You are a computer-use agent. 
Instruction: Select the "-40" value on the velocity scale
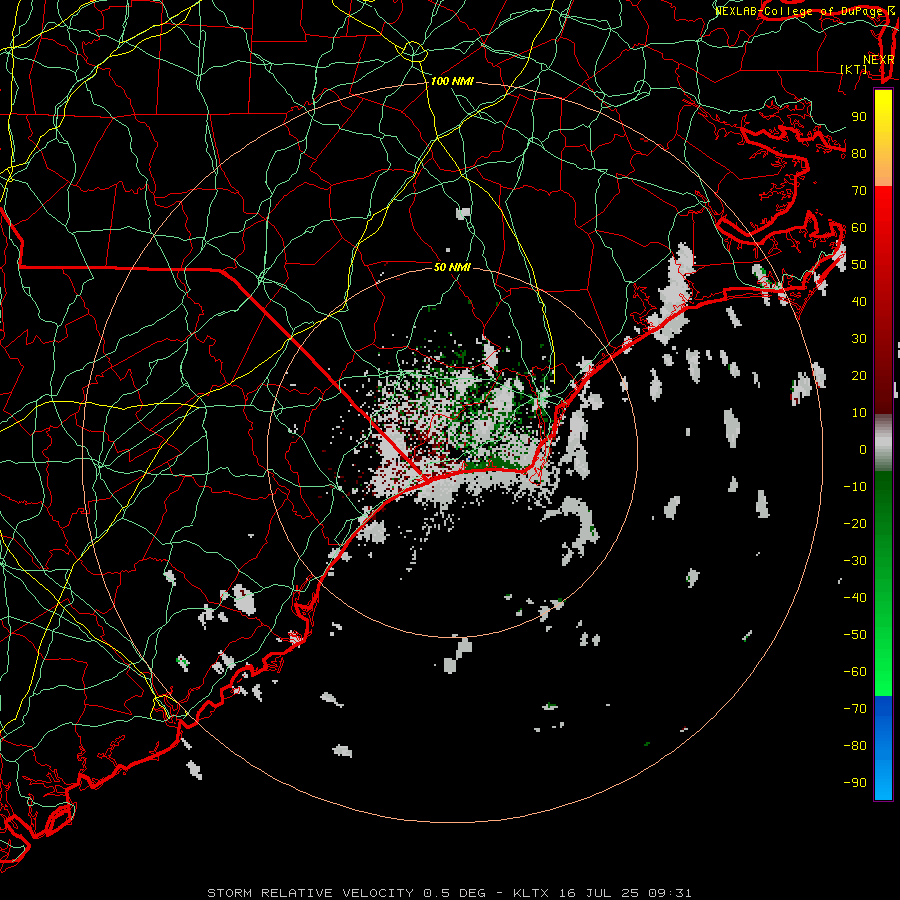point(855,598)
